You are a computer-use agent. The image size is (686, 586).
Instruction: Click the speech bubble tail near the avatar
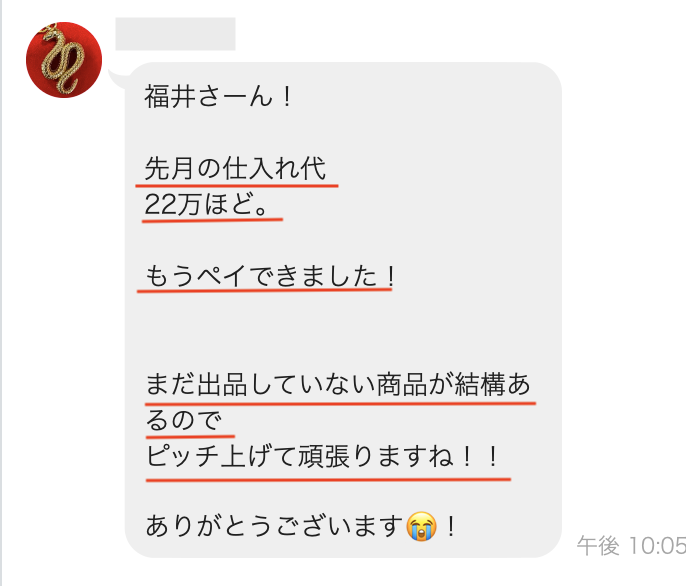point(116,78)
